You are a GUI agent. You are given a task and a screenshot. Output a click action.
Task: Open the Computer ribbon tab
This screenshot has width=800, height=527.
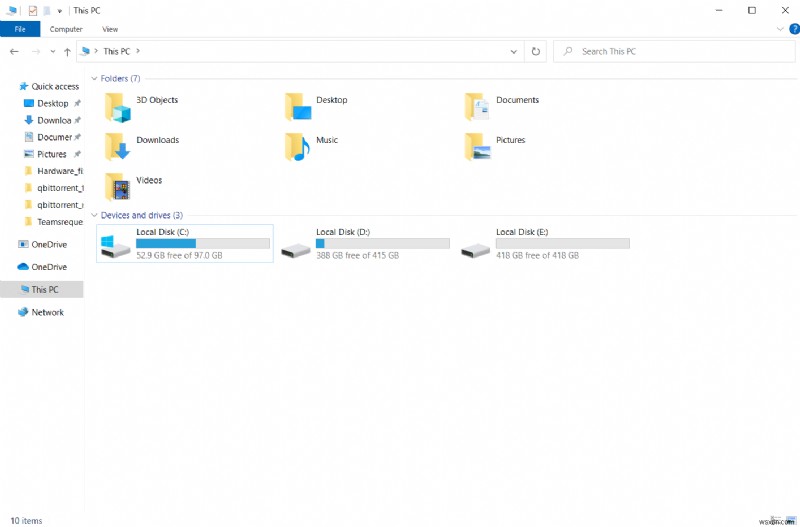(x=66, y=29)
